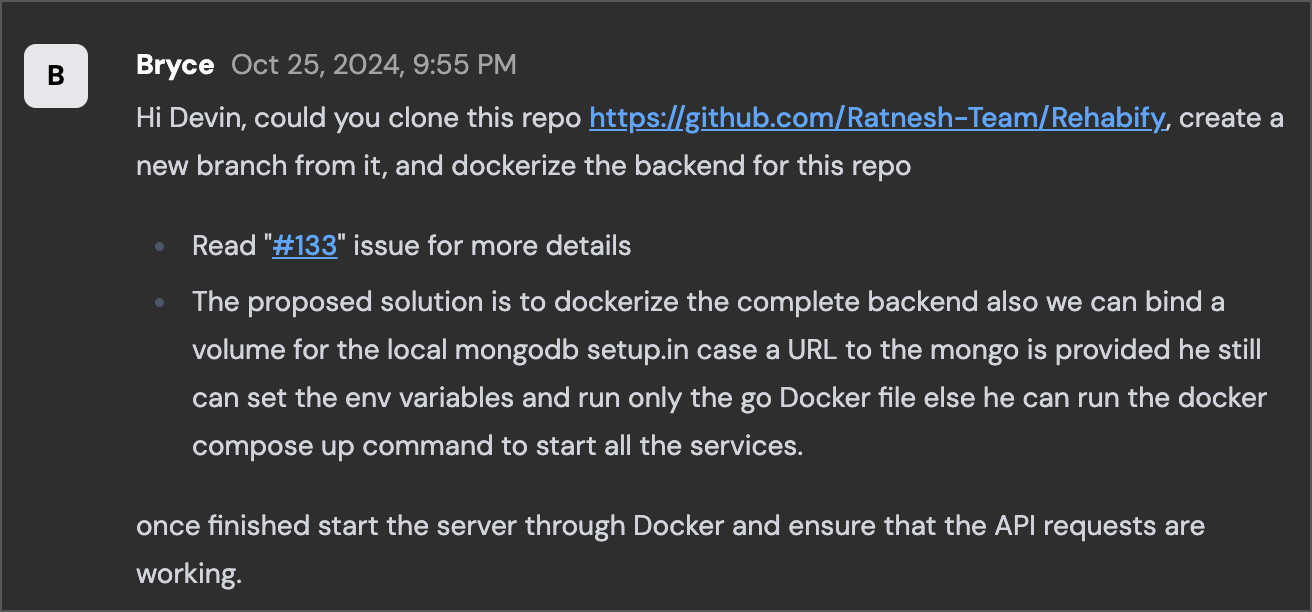This screenshot has width=1312, height=612.
Task: Open the #133 issue link
Action: coord(304,246)
